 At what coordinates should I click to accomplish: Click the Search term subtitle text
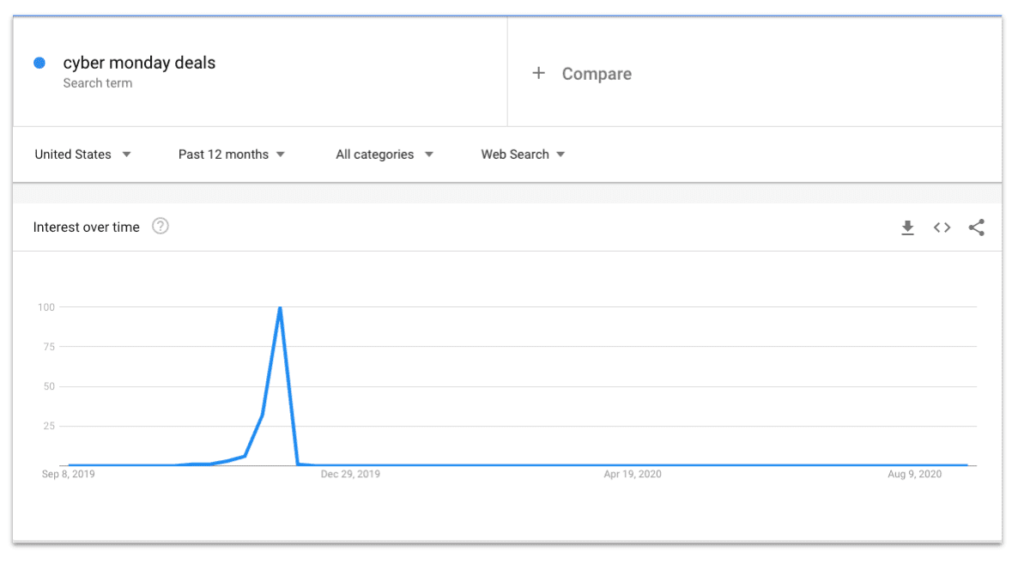97,84
